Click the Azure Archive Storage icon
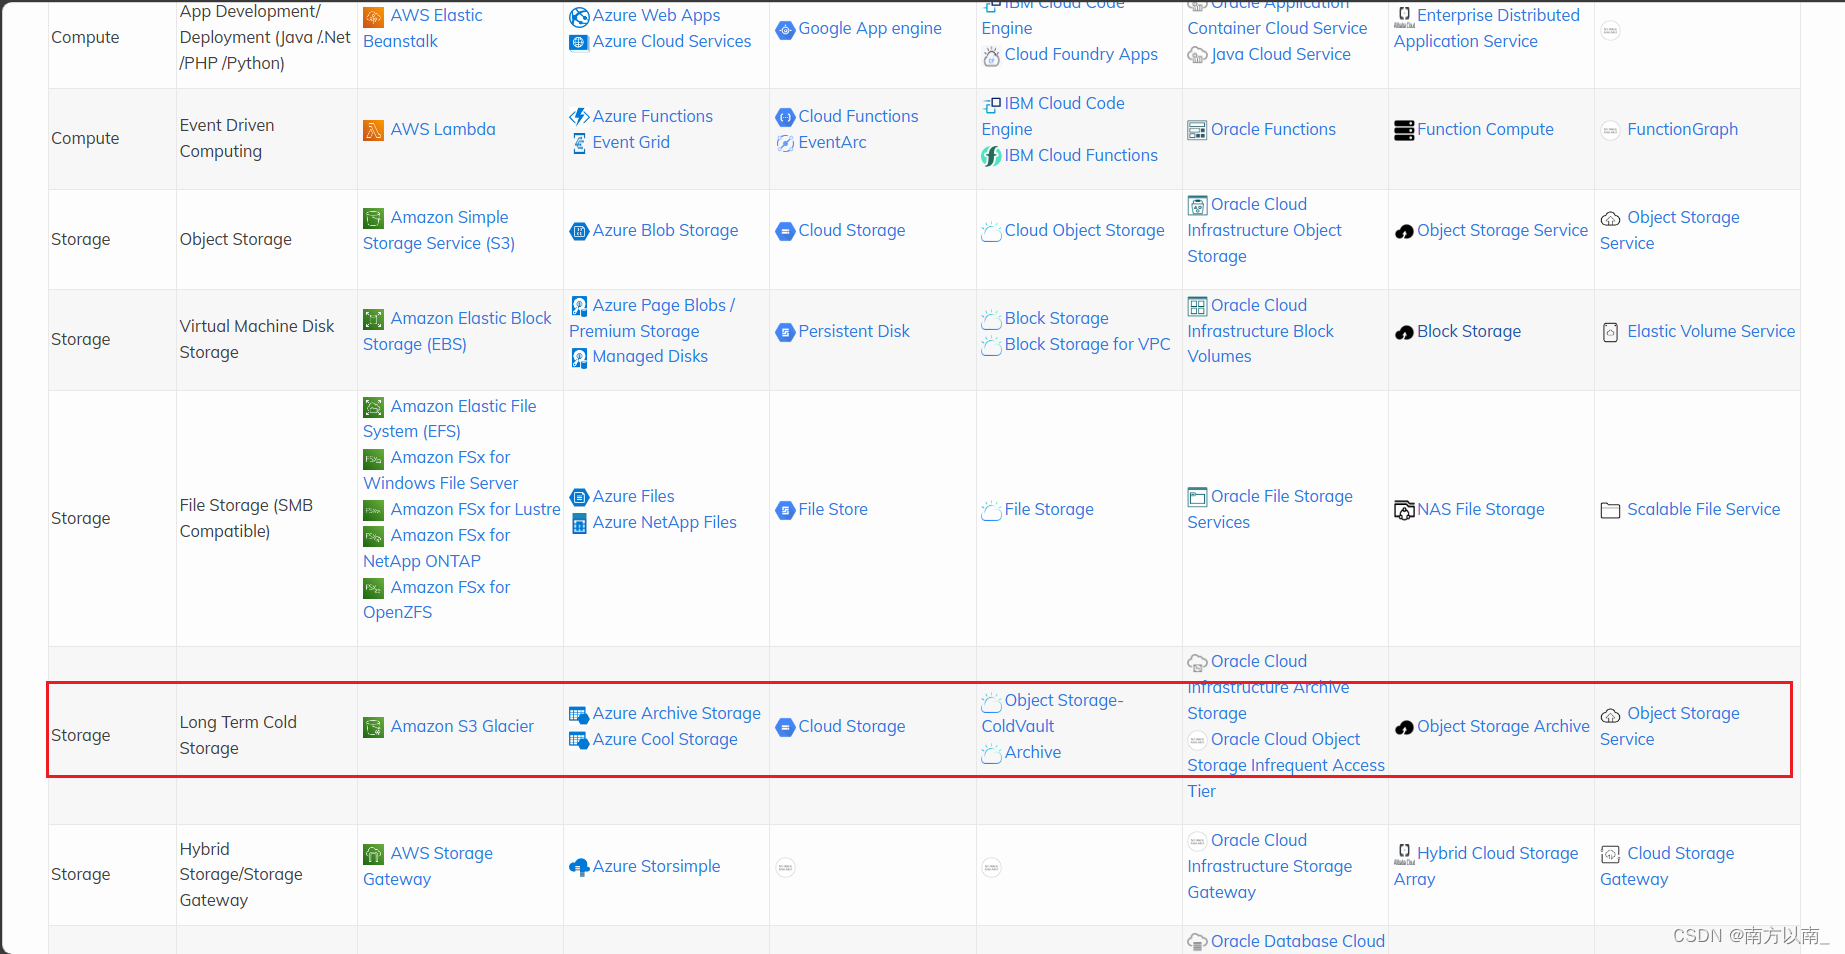 (578, 714)
